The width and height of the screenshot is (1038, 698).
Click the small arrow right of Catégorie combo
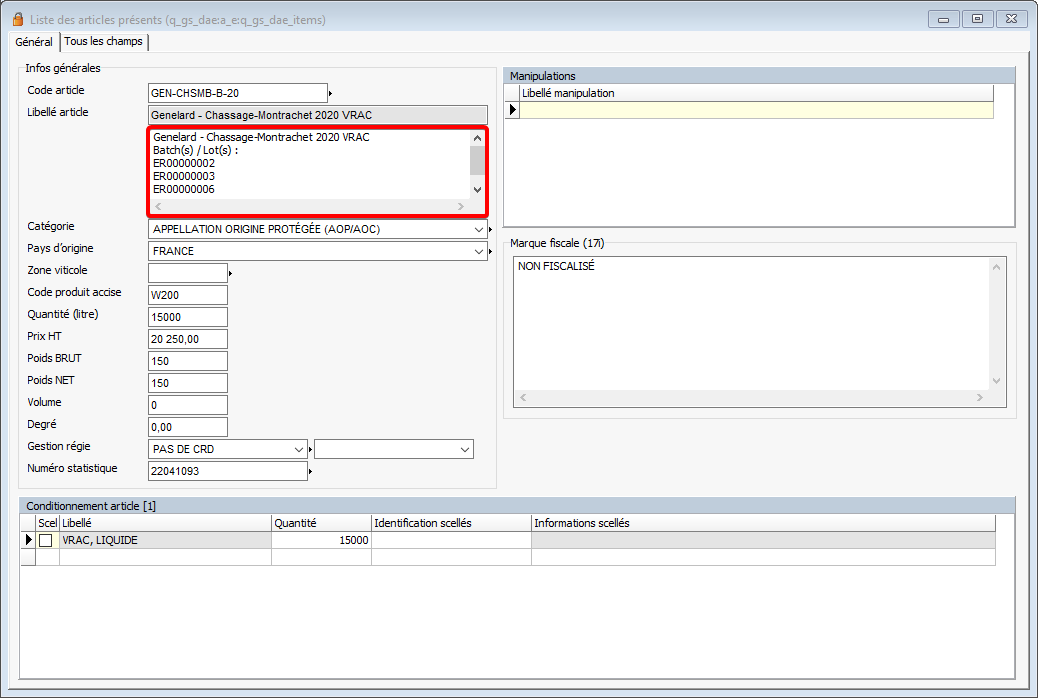491,230
